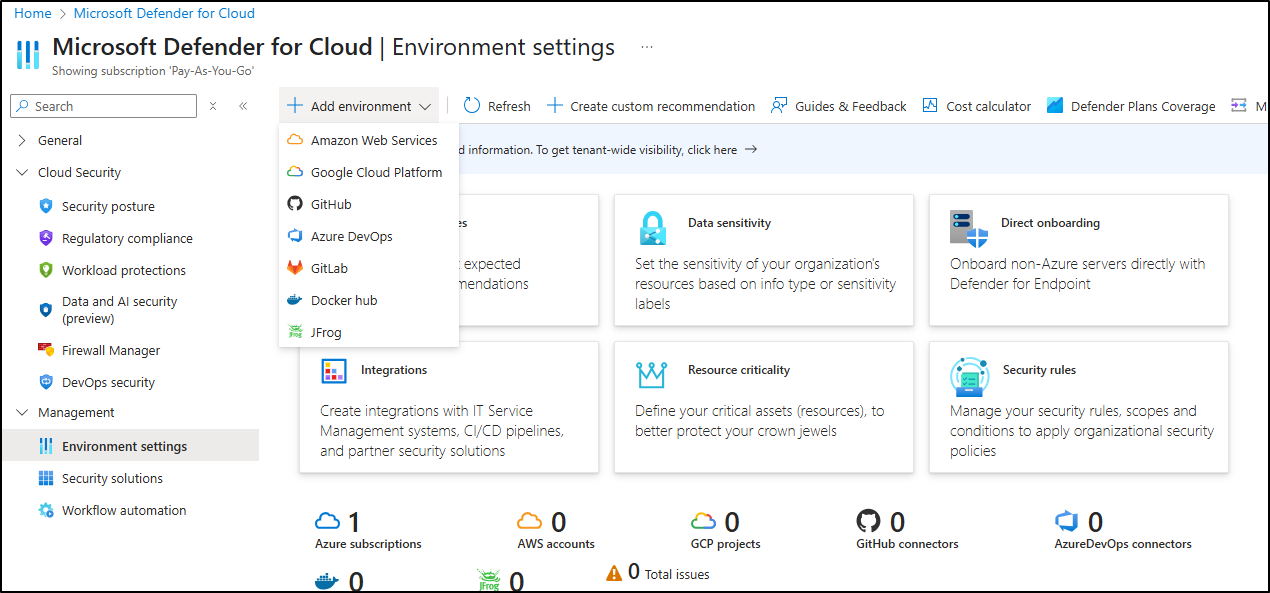Click the Data sensitivity padlock icon
The width and height of the screenshot is (1270, 593).
653,228
